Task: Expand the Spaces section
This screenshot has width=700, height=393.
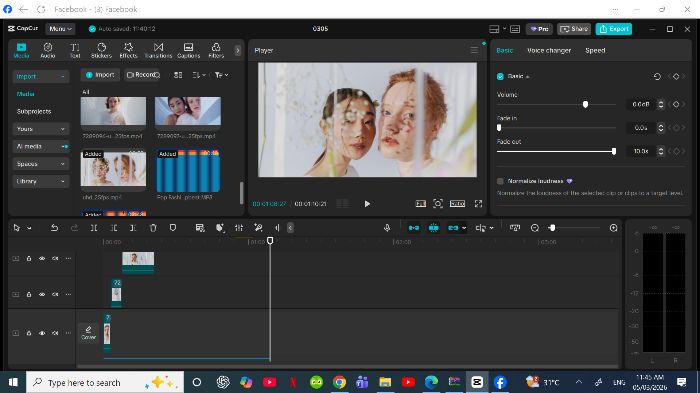Action: coord(41,164)
